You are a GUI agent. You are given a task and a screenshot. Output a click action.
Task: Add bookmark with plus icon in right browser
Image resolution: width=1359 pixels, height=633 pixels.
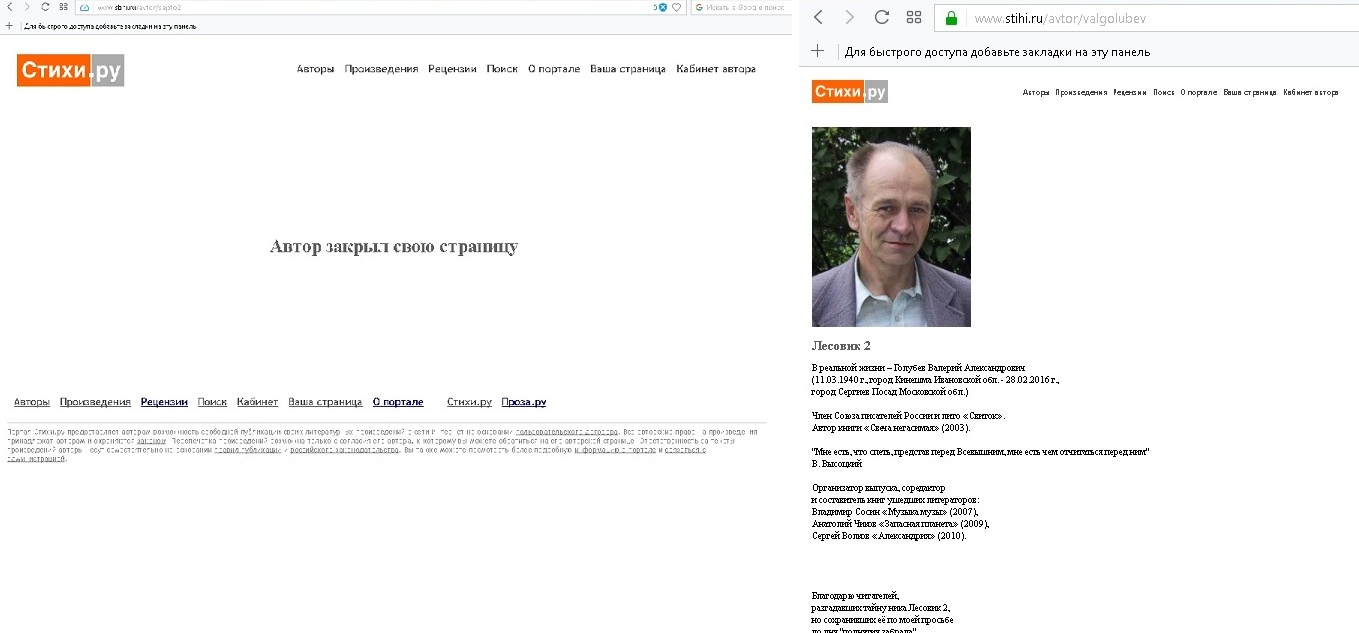[x=818, y=51]
